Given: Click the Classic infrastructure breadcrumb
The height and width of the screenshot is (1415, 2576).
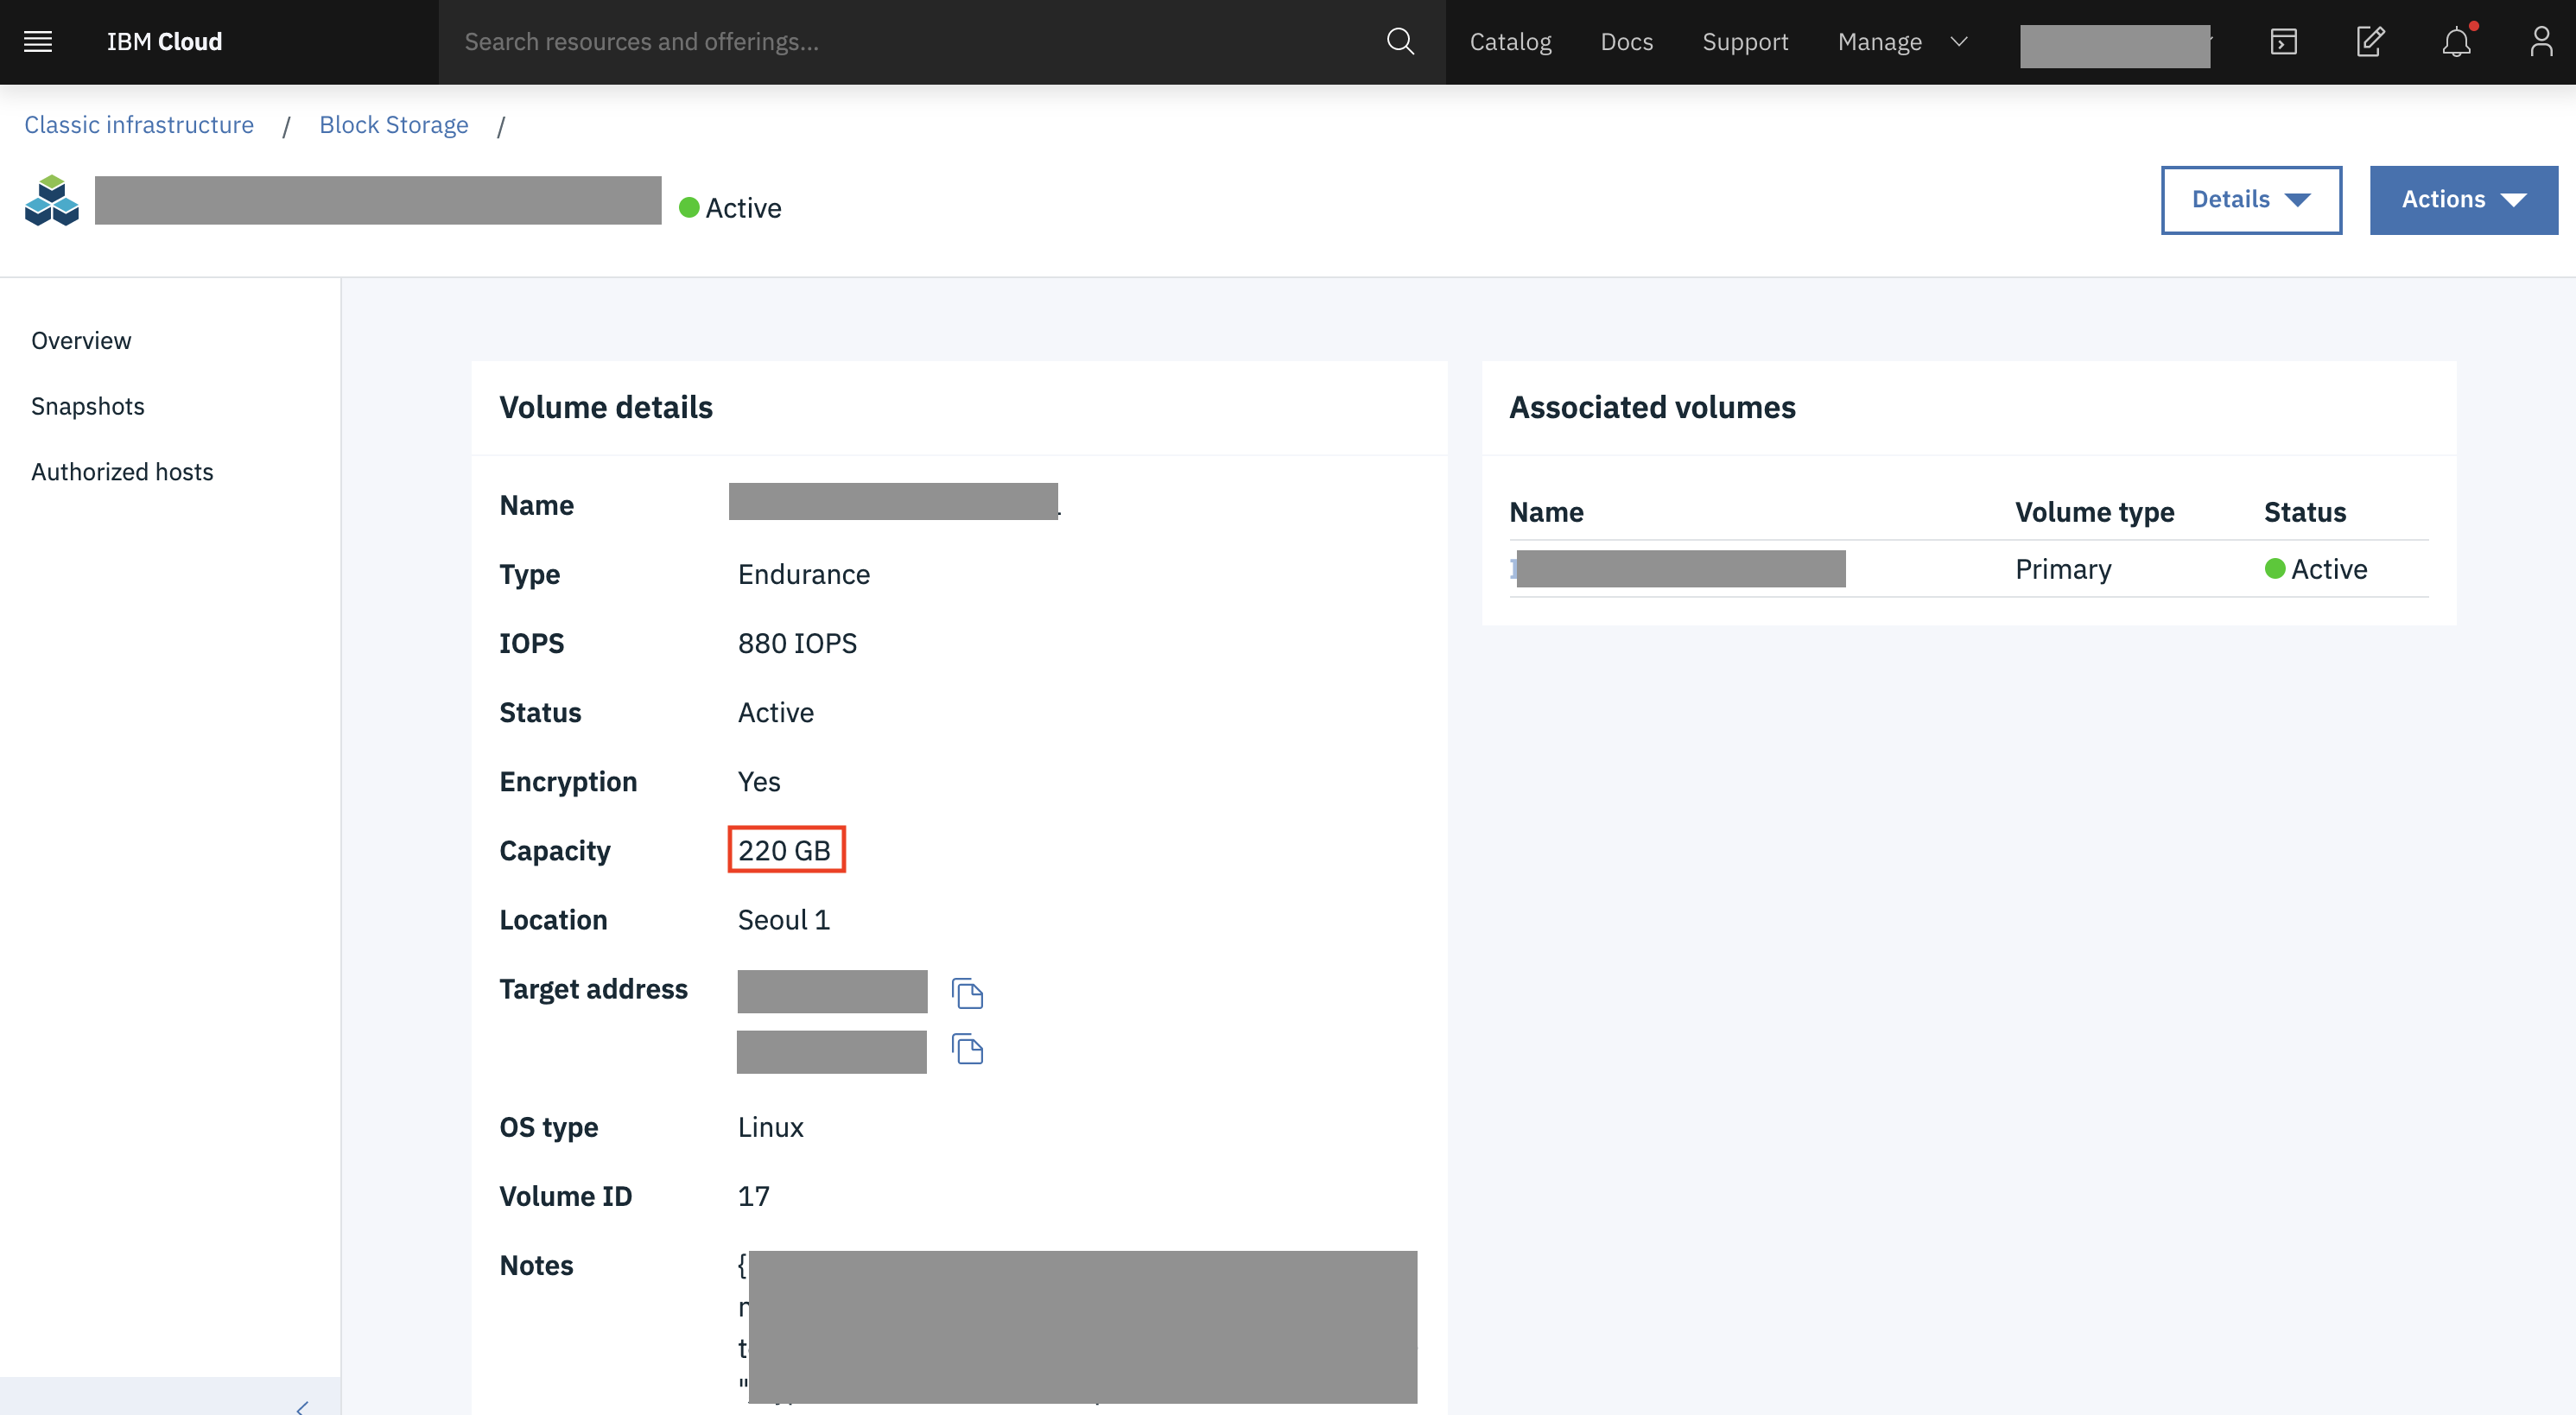Looking at the screenshot, I should [139, 125].
